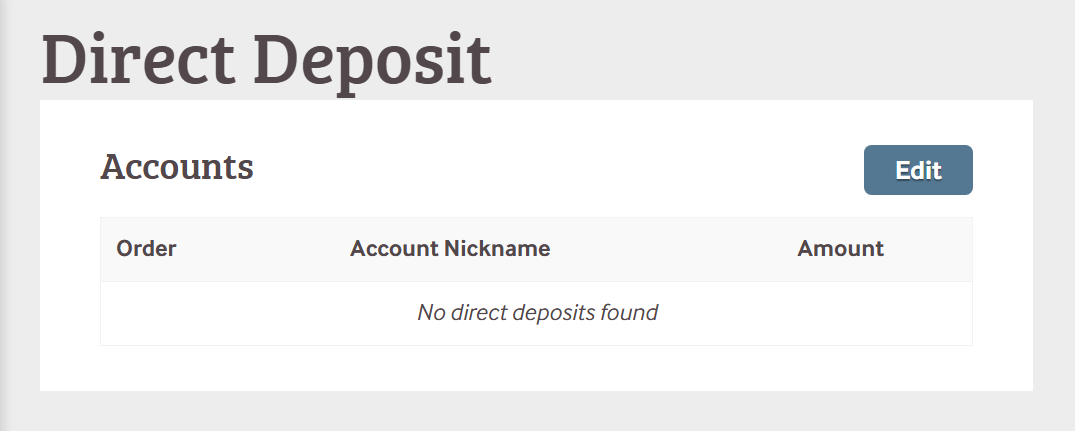Image resolution: width=1075 pixels, height=431 pixels.
Task: Click "deposits" in the empty-table message
Action: (553, 312)
